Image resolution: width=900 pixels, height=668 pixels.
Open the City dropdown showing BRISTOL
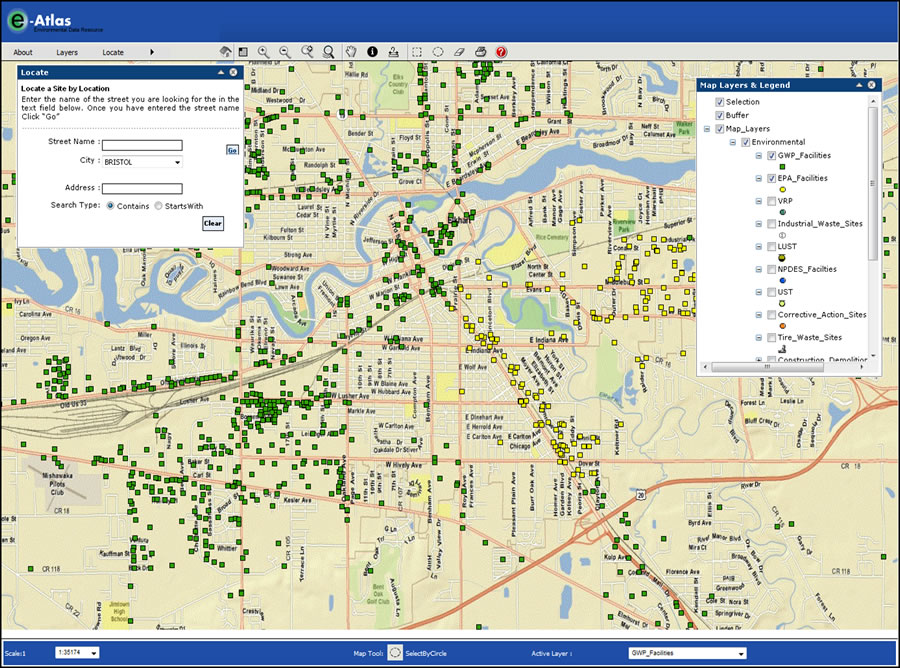(x=178, y=163)
